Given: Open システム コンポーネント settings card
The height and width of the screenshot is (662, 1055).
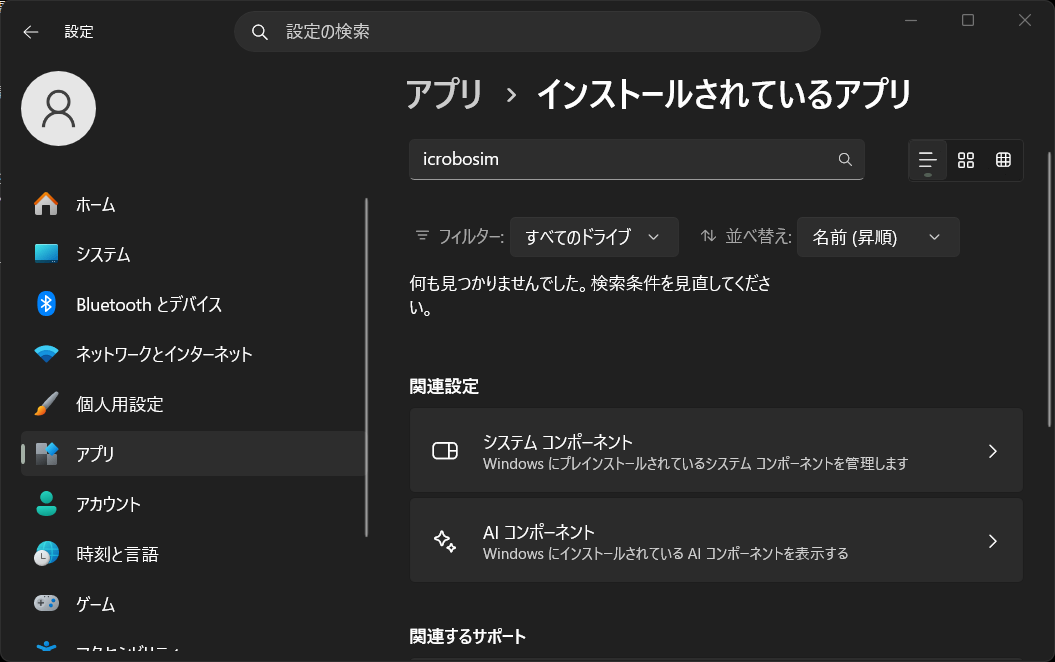Looking at the screenshot, I should tap(716, 450).
